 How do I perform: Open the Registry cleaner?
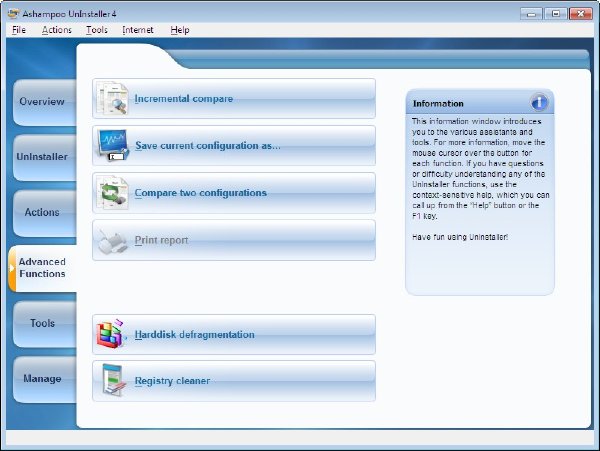[x=234, y=381]
